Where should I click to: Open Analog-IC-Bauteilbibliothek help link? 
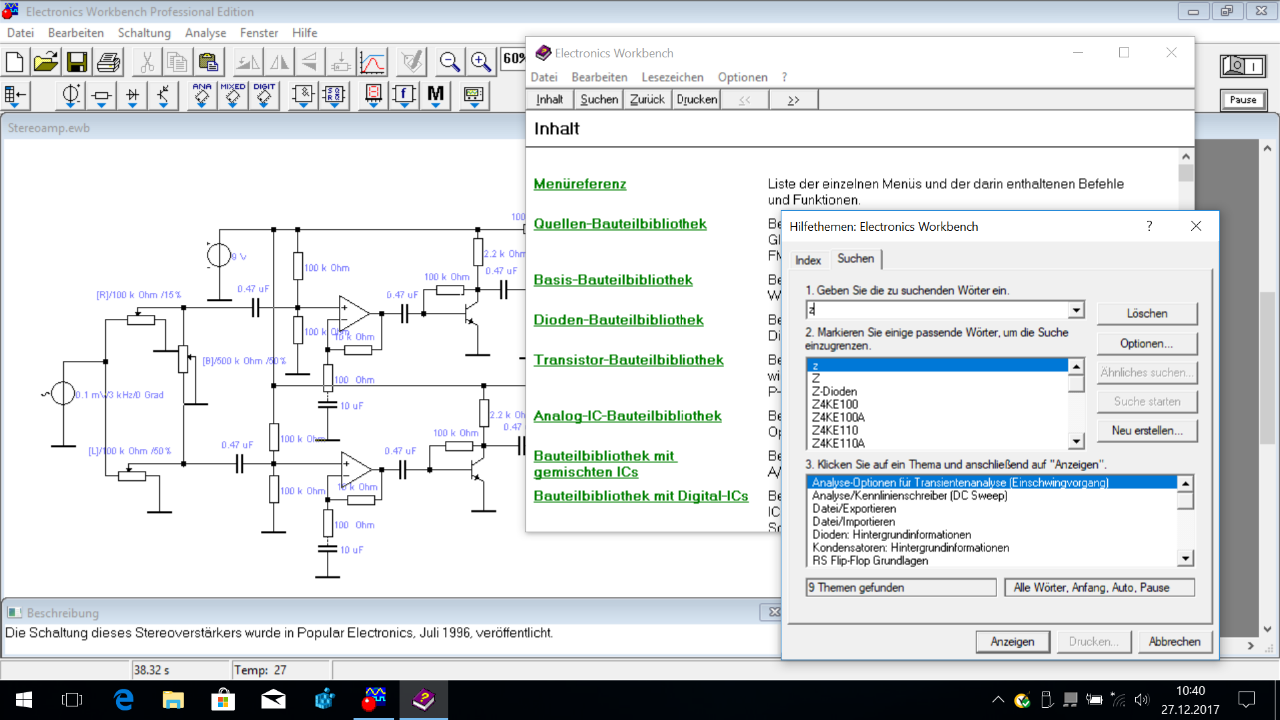pyautogui.click(x=628, y=416)
